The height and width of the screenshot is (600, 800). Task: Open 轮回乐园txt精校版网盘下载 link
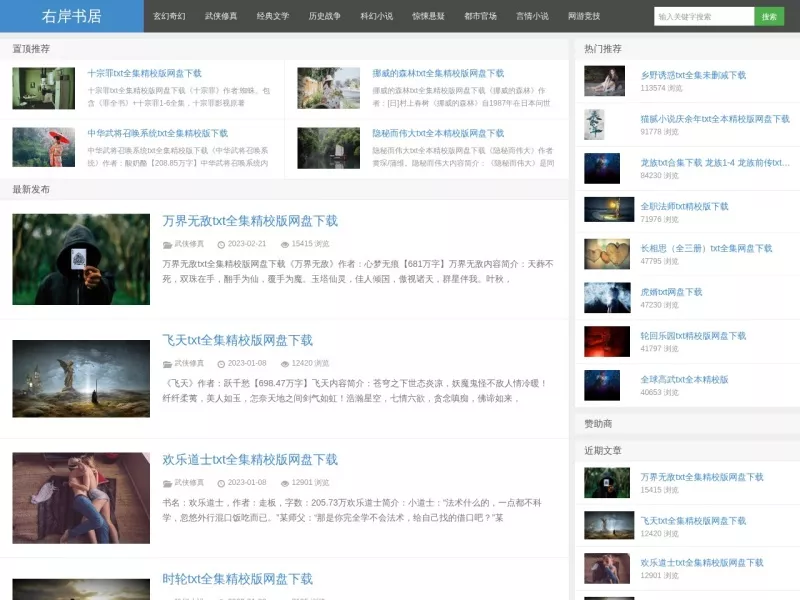[x=693, y=336]
